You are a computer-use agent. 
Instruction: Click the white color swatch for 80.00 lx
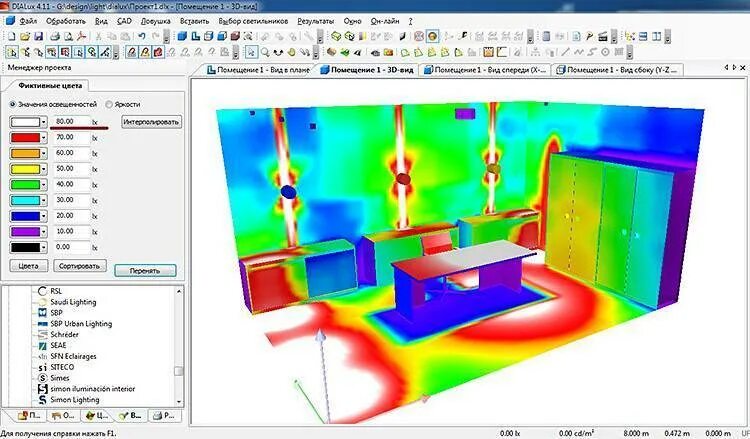25,122
